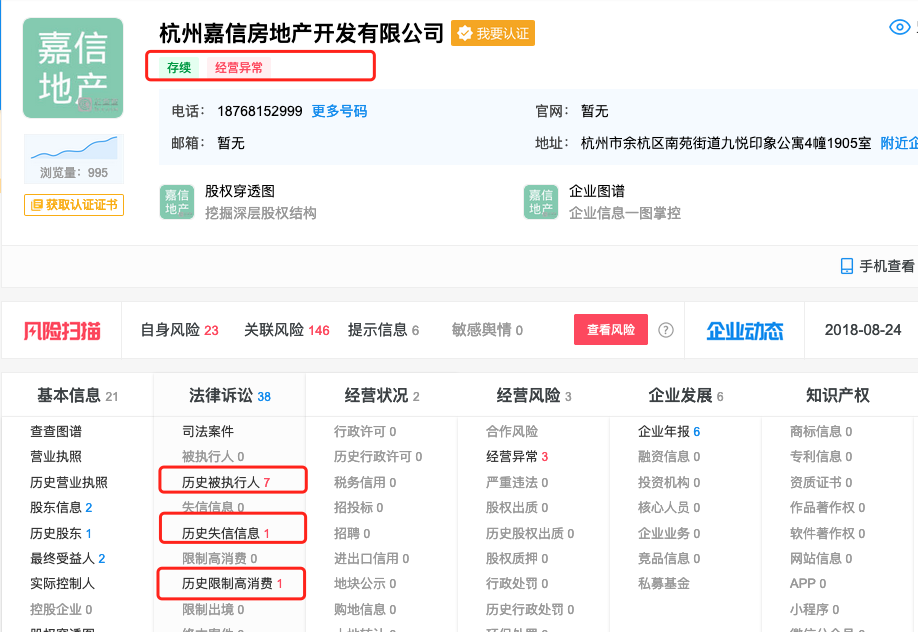Screen dimensions: 918x632
Task: Open the 股权穿透图 icon card
Action: click(177, 202)
